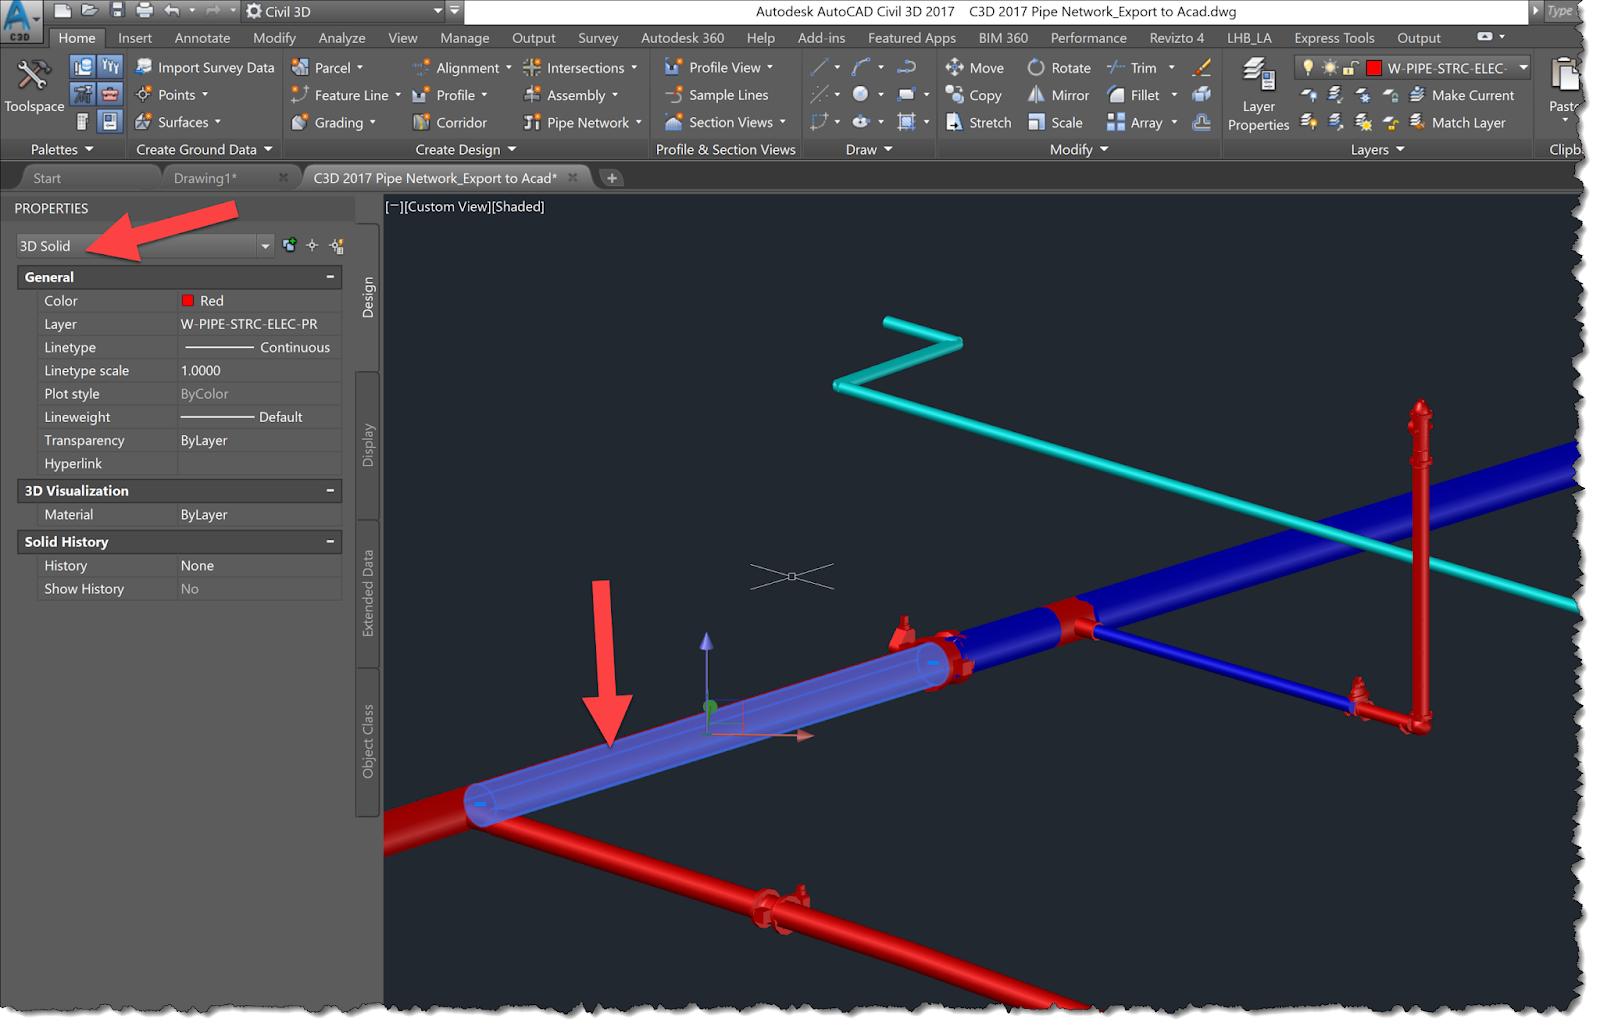Click the Red color property swatch

click(188, 301)
